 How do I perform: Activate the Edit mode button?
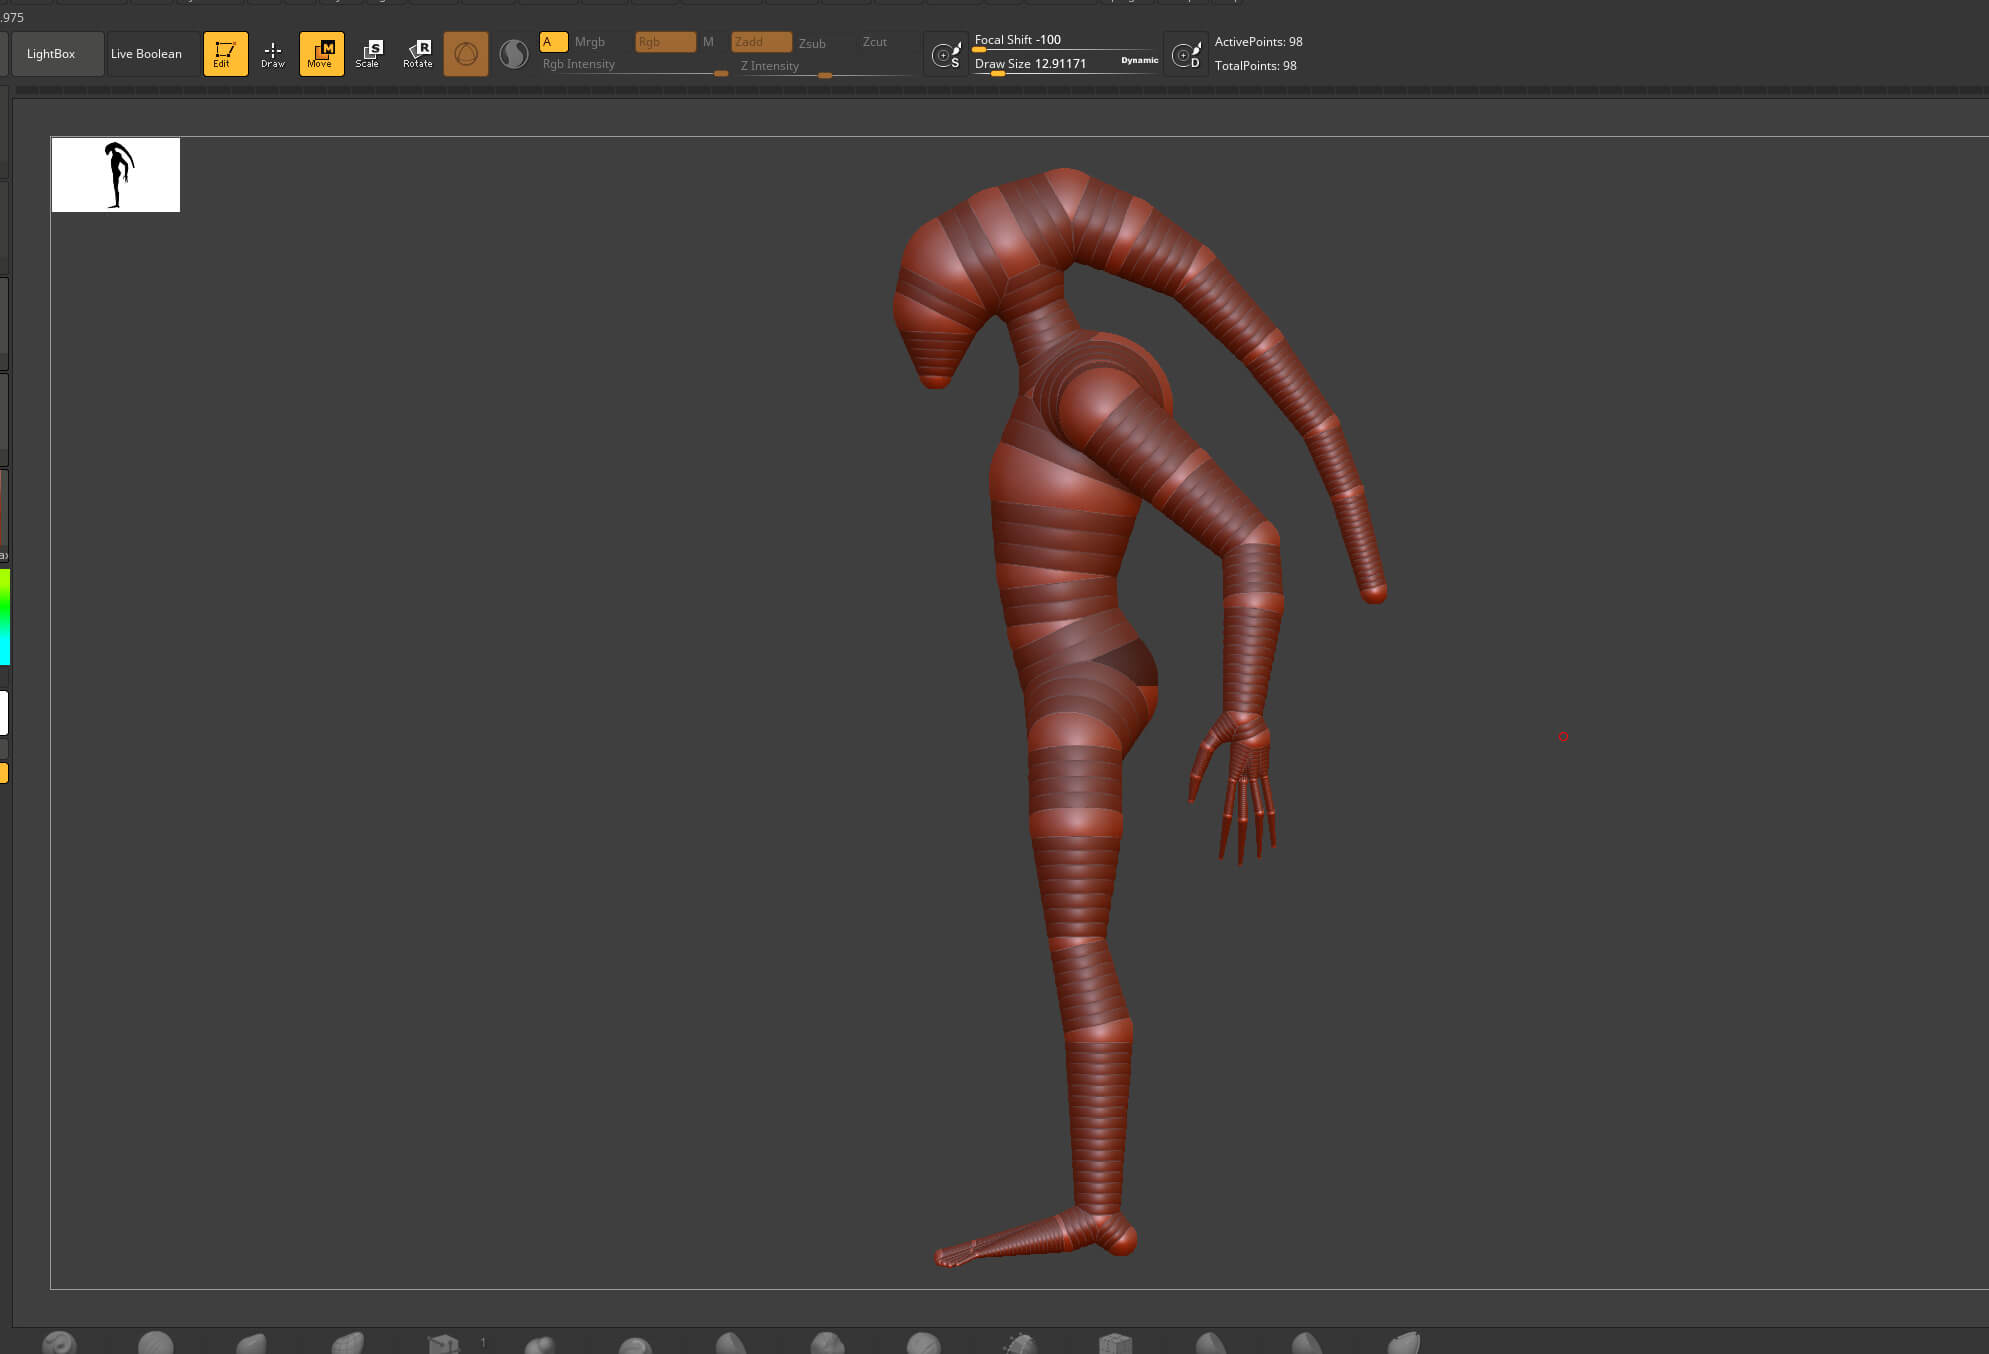point(225,54)
